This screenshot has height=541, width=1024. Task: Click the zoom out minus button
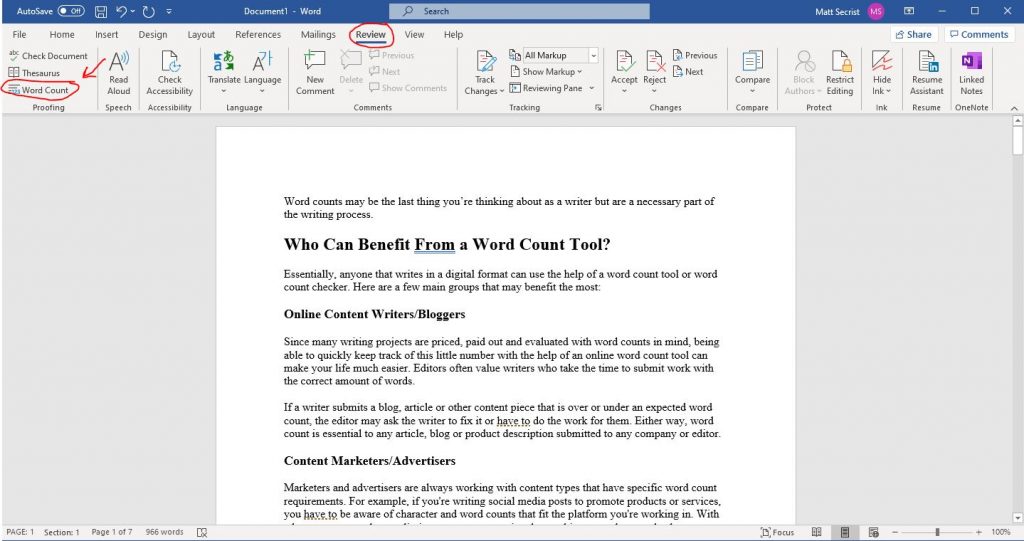(x=895, y=532)
